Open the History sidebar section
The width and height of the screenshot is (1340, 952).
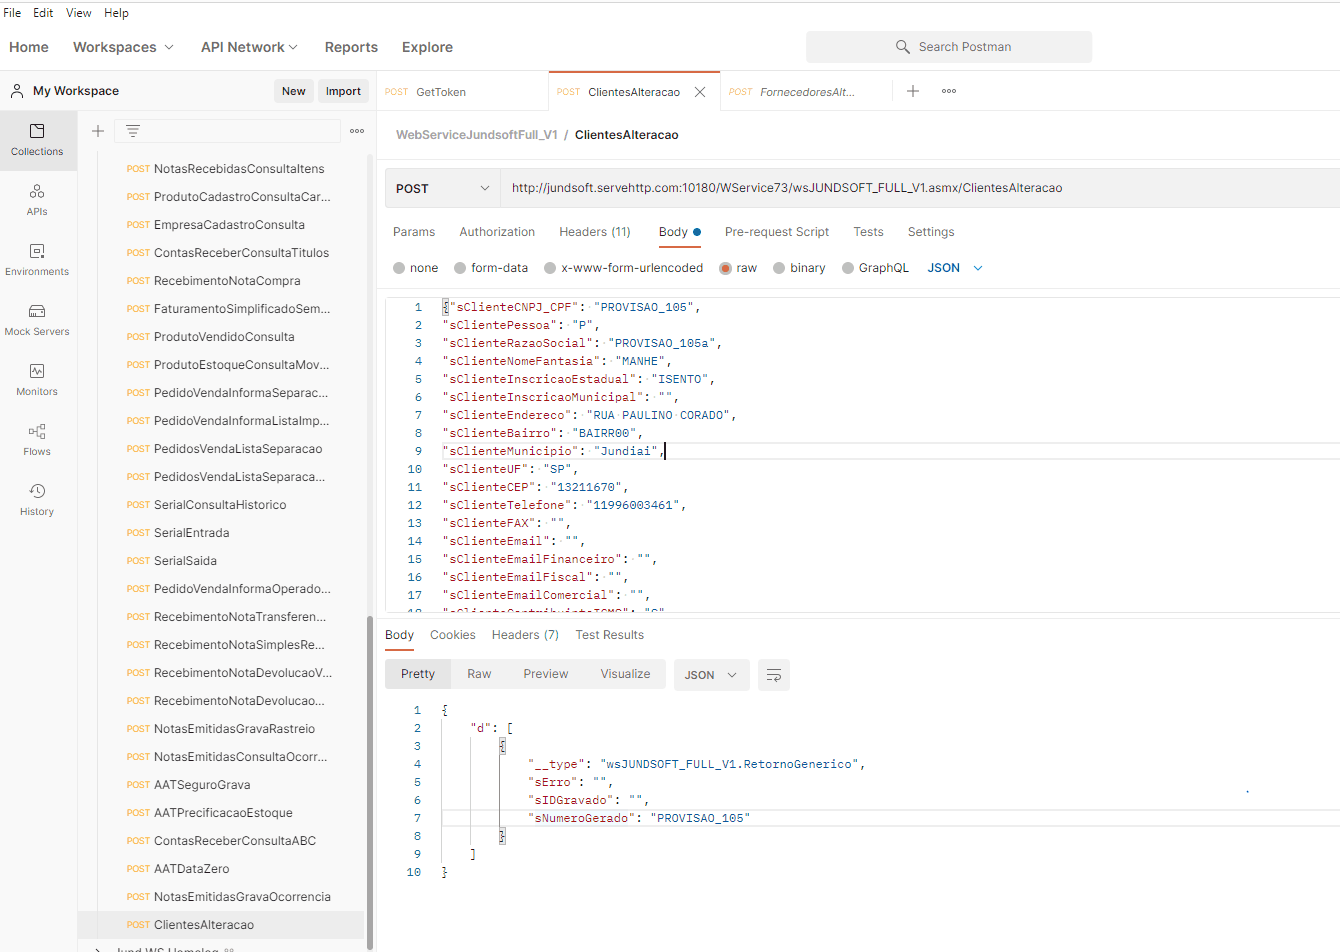click(37, 499)
